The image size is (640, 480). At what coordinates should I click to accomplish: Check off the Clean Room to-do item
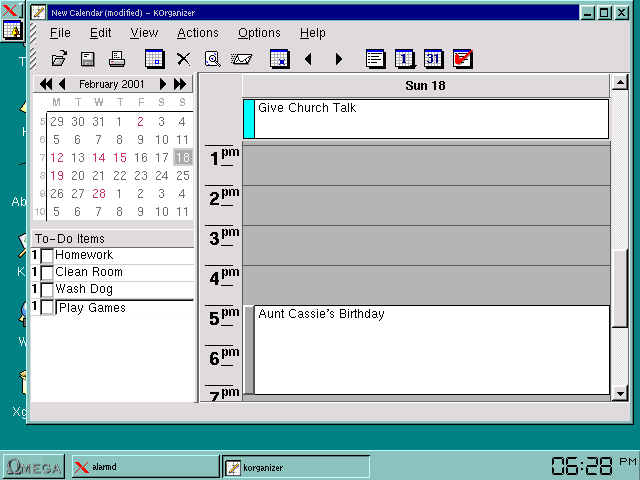pos(47,273)
